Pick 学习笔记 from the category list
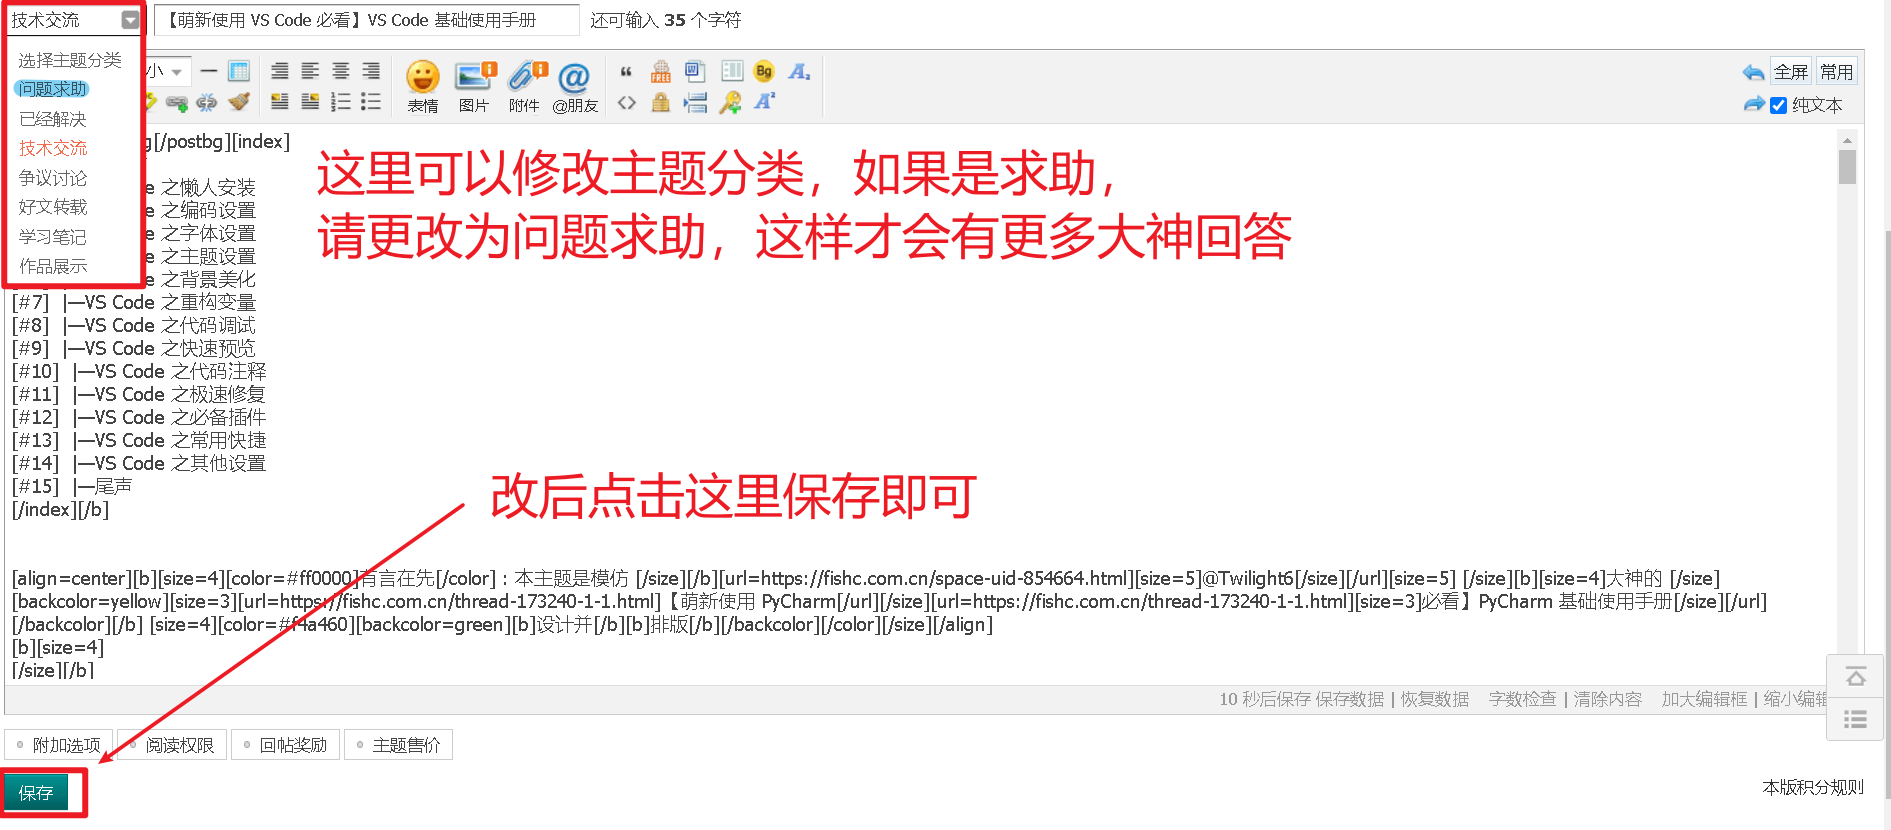 click(x=53, y=237)
